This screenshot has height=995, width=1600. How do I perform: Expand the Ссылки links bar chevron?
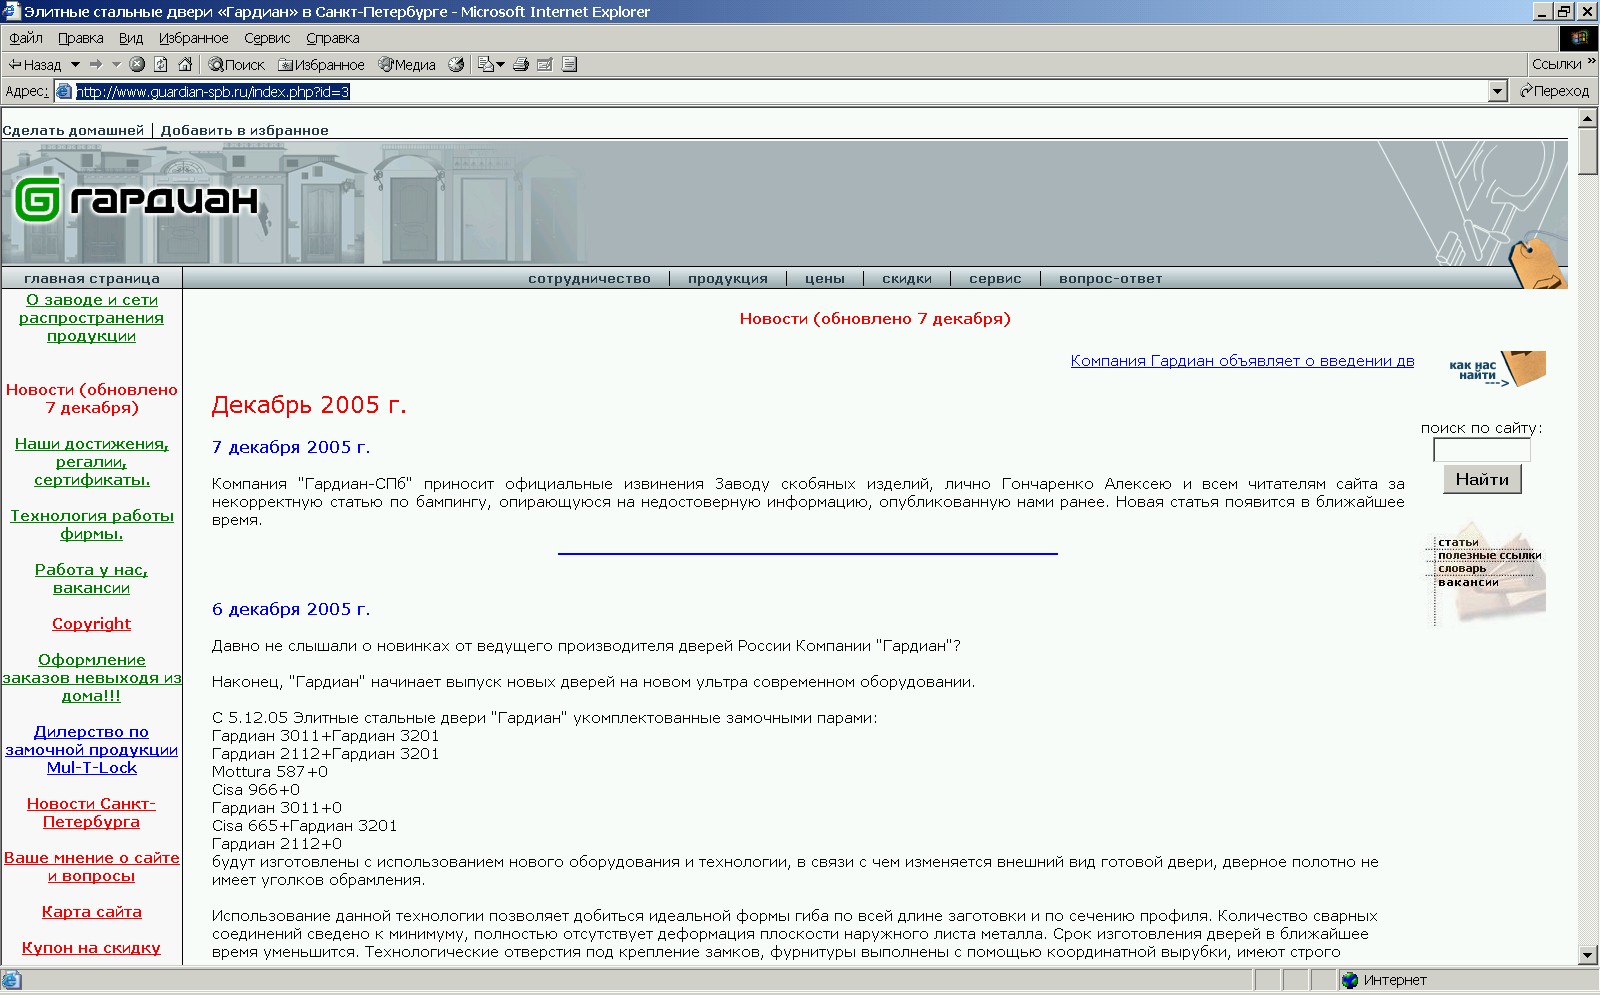tap(1591, 62)
